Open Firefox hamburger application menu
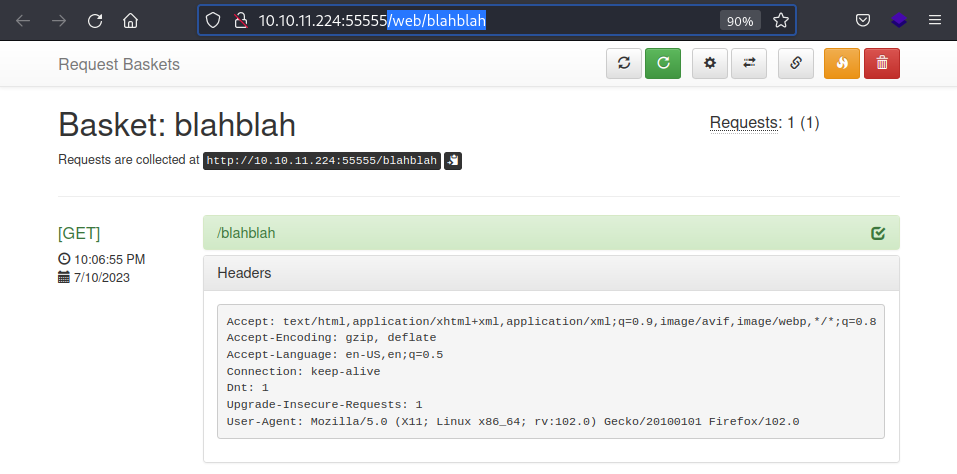 pos(934,20)
